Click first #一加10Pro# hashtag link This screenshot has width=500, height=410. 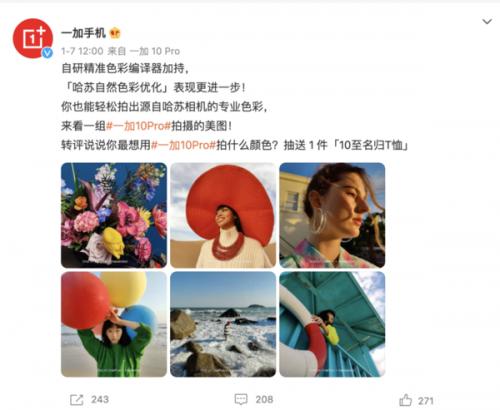point(138,126)
